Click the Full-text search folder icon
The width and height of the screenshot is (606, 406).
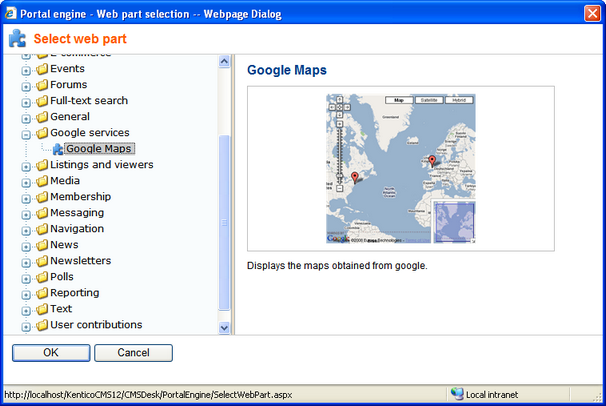(x=42, y=101)
